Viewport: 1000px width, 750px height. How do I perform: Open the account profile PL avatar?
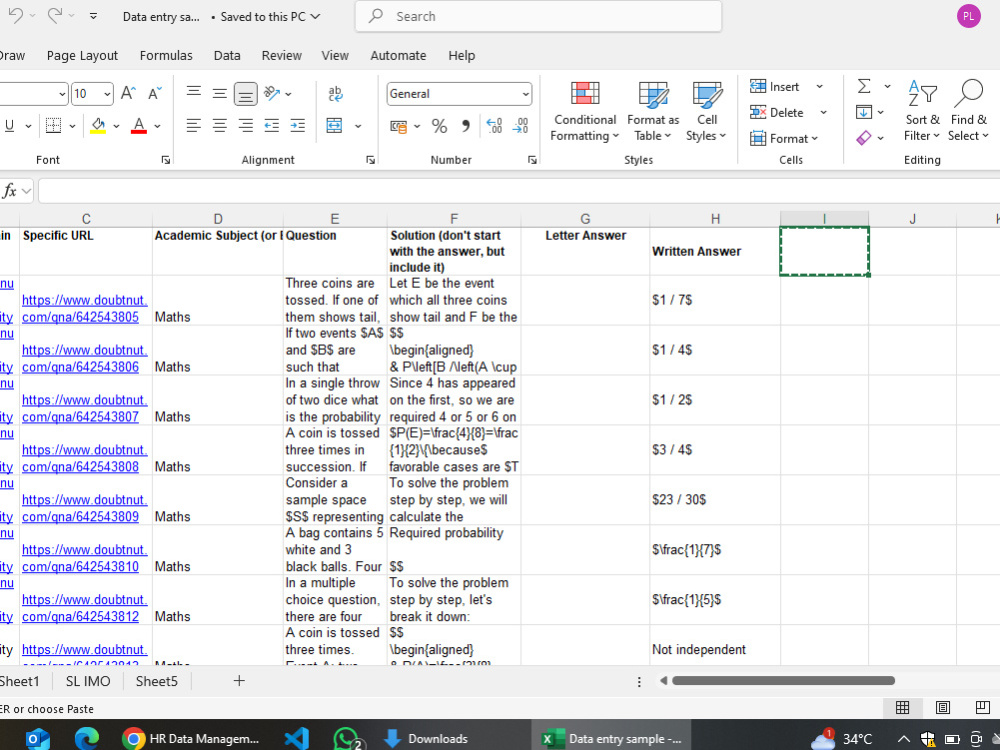968,17
